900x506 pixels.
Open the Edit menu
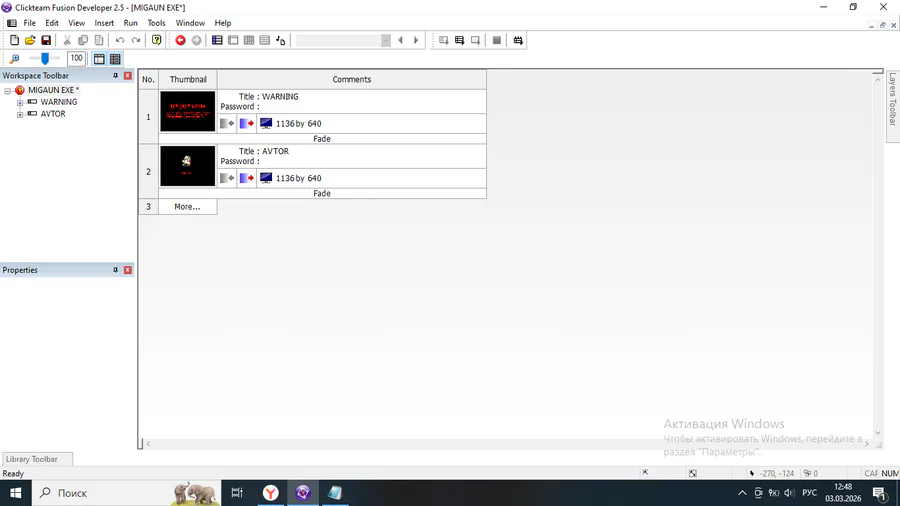(52, 23)
